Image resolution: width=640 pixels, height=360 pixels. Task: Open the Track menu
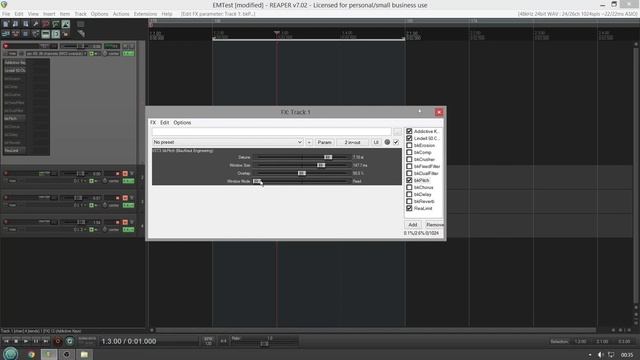point(80,14)
